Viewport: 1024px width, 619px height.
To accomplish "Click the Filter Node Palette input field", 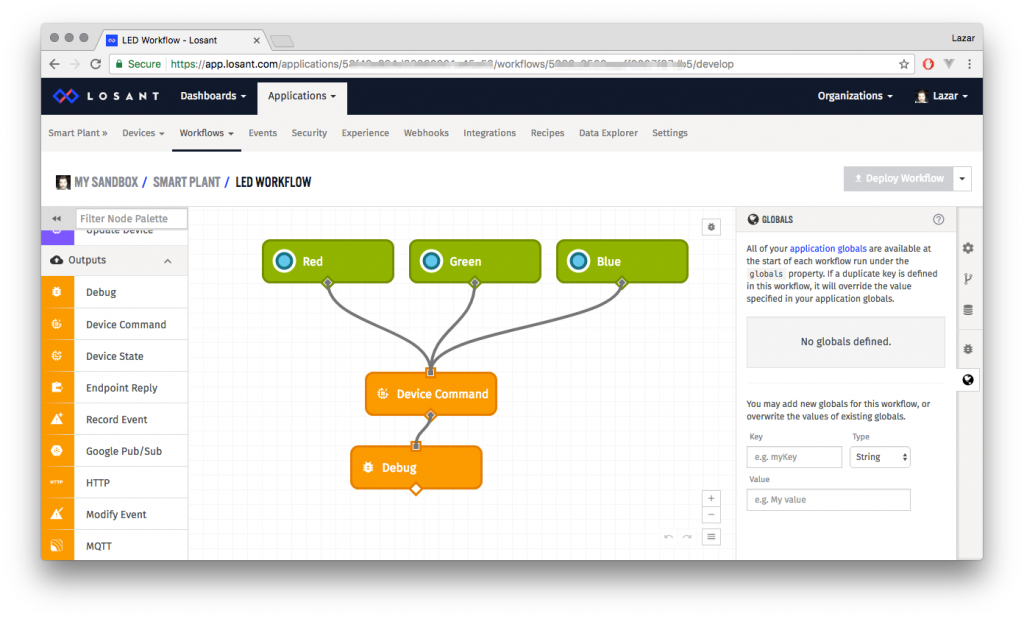I will [131, 218].
